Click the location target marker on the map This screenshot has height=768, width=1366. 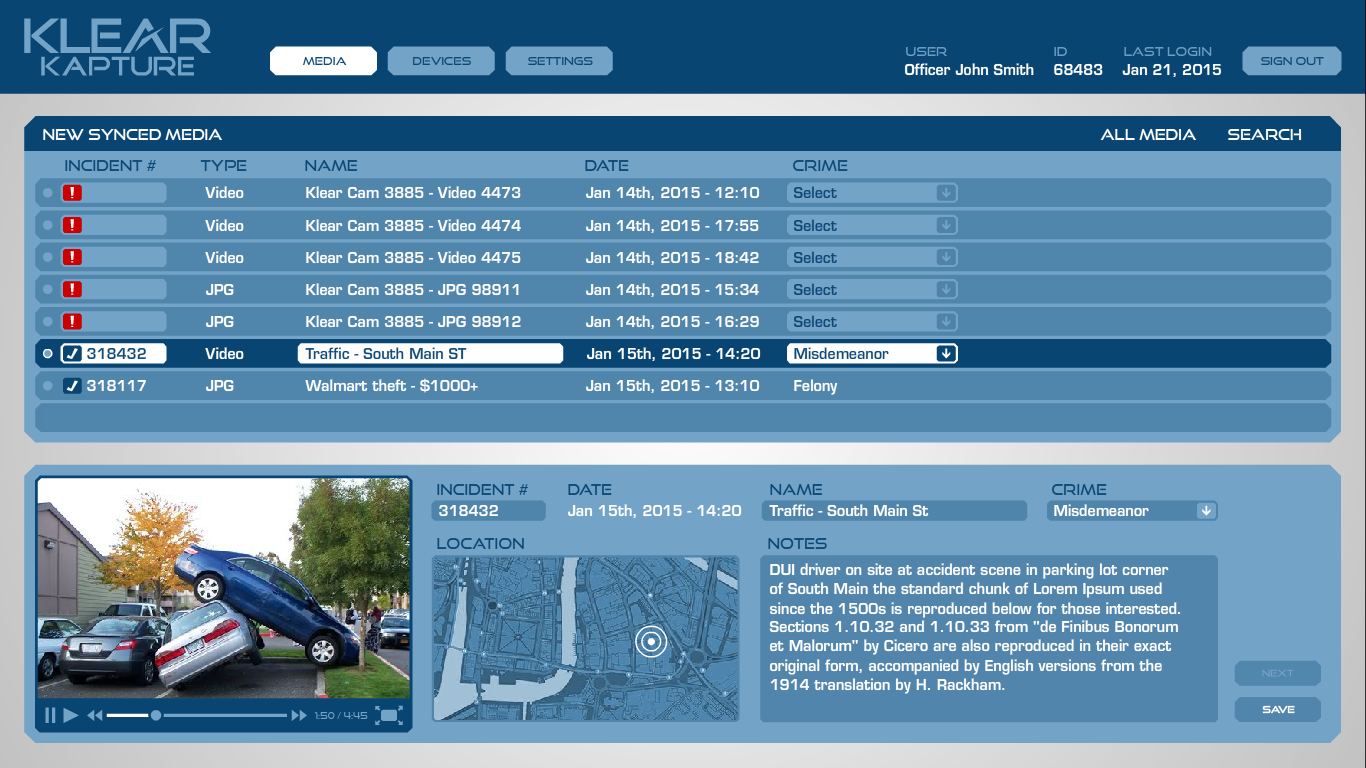tap(650, 640)
